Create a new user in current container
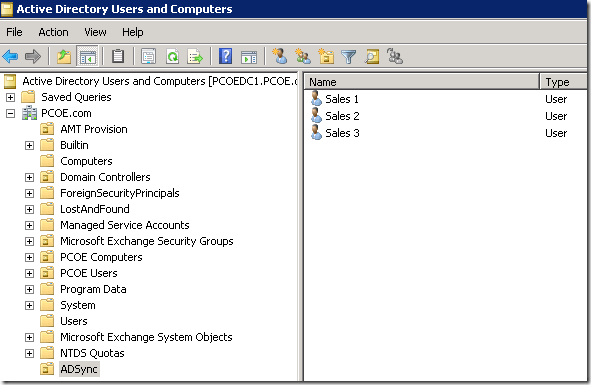591x385 pixels. (x=280, y=56)
